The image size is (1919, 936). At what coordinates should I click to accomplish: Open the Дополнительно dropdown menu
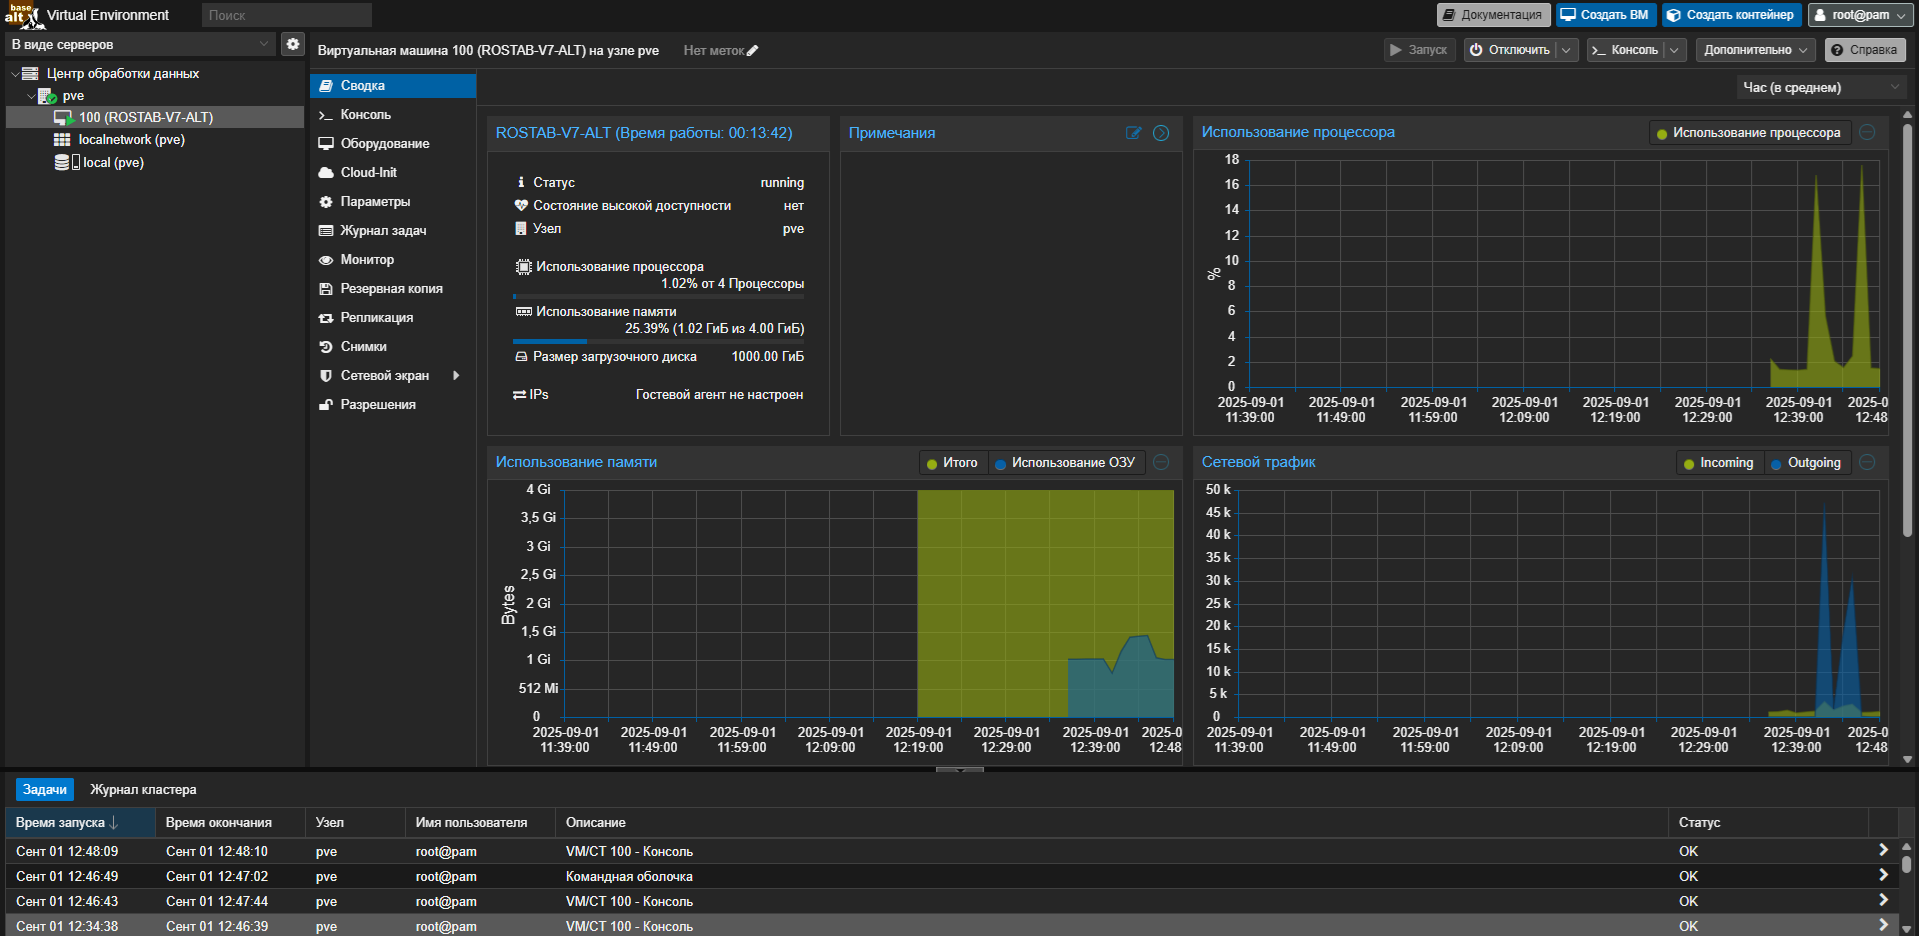pyautogui.click(x=1755, y=50)
